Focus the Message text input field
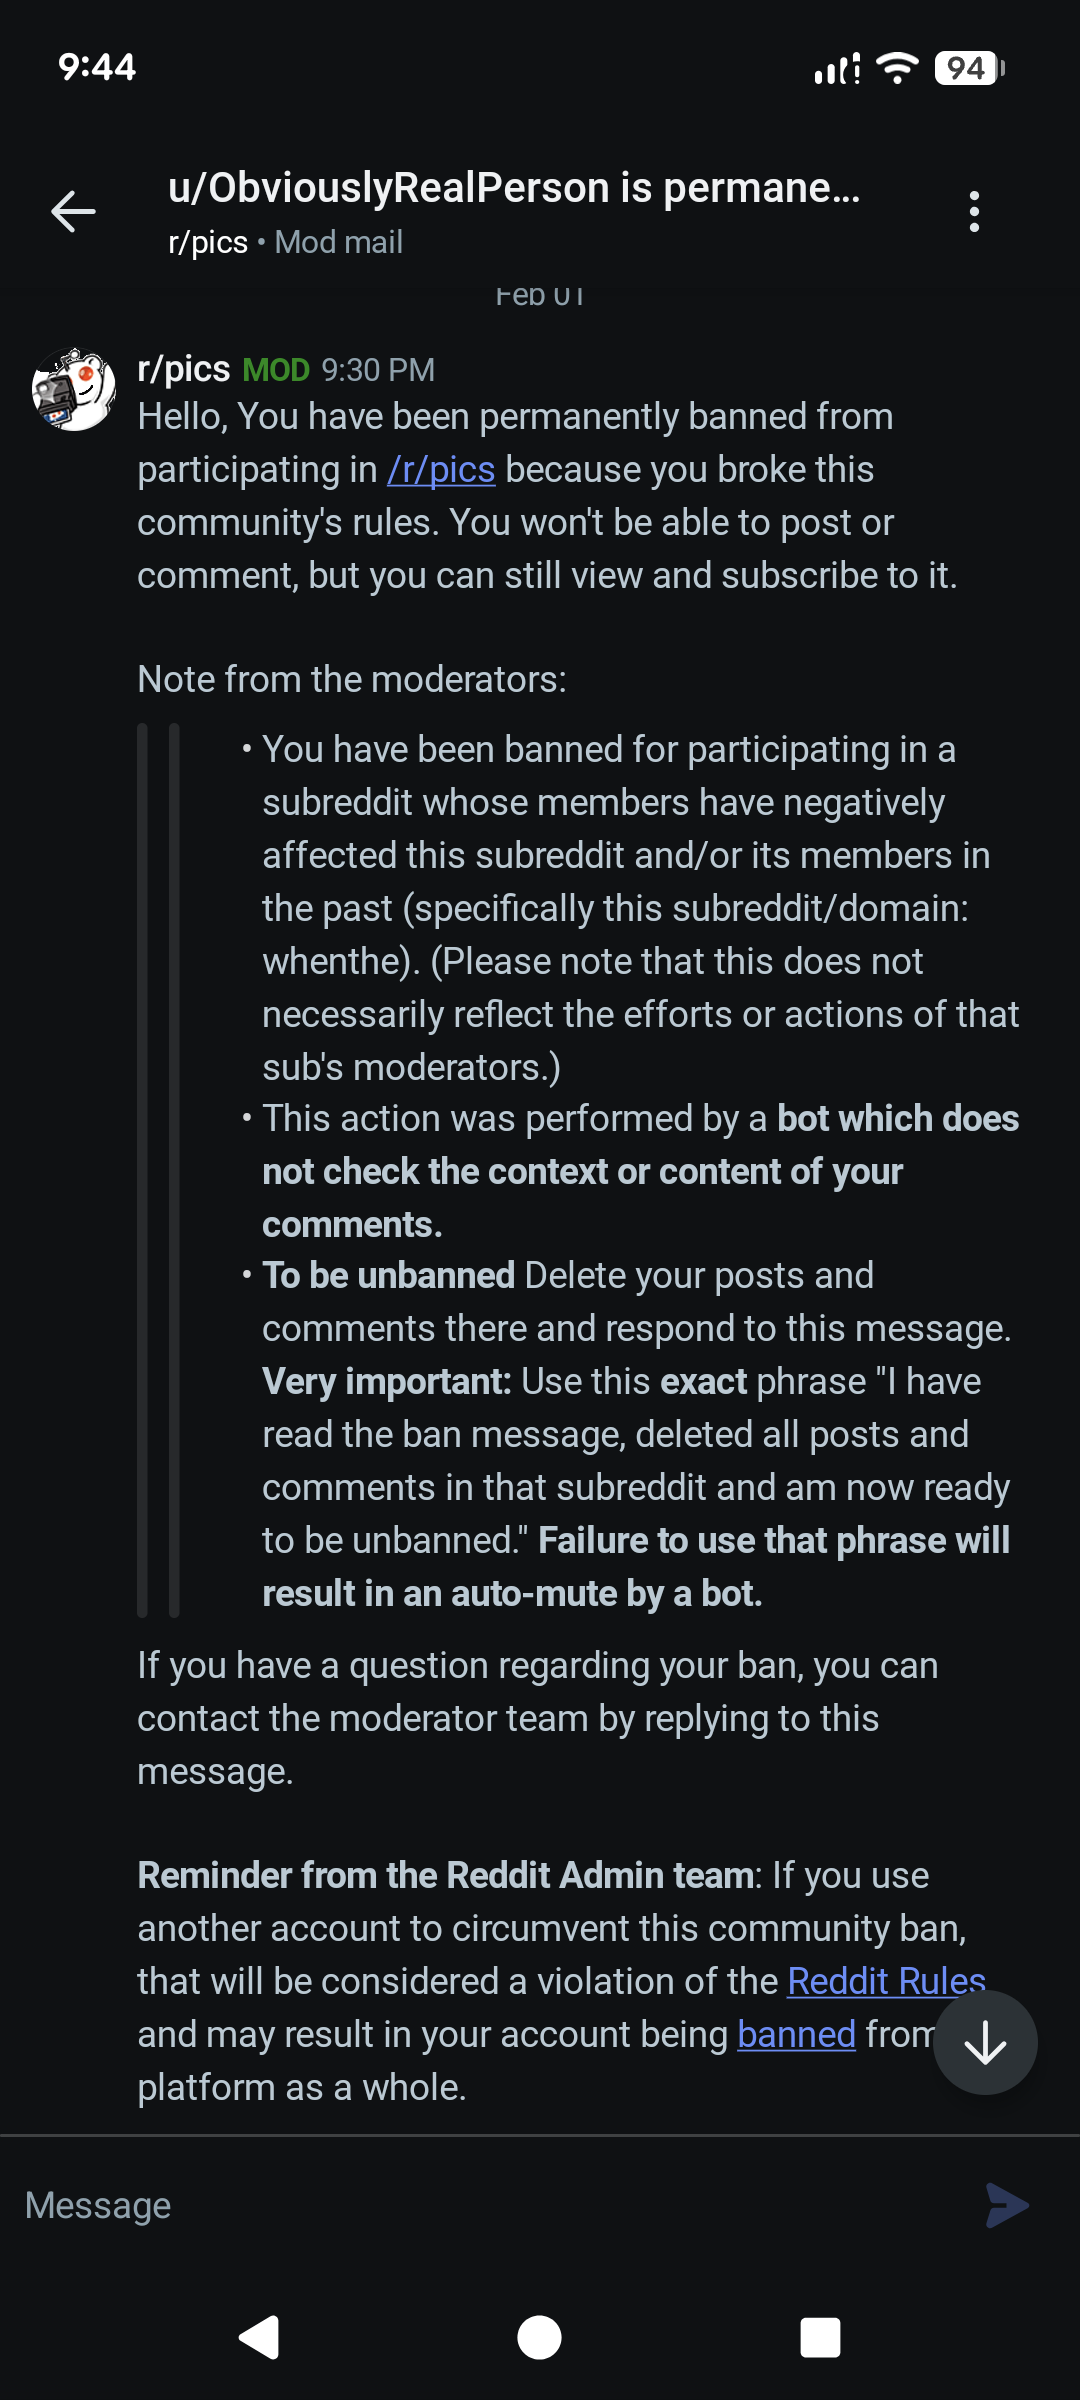This screenshot has height=2400, width=1080. click(x=490, y=2205)
